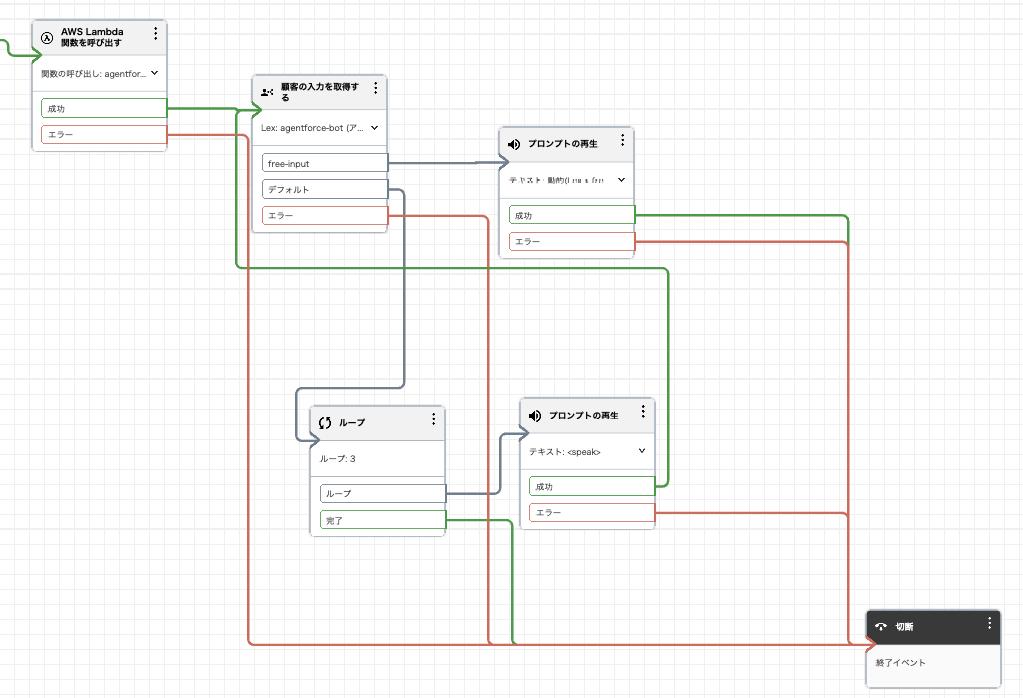The height and width of the screenshot is (698, 1023).
Task: Select エラー output of the 動的 text prompt block
Action: coord(572,241)
